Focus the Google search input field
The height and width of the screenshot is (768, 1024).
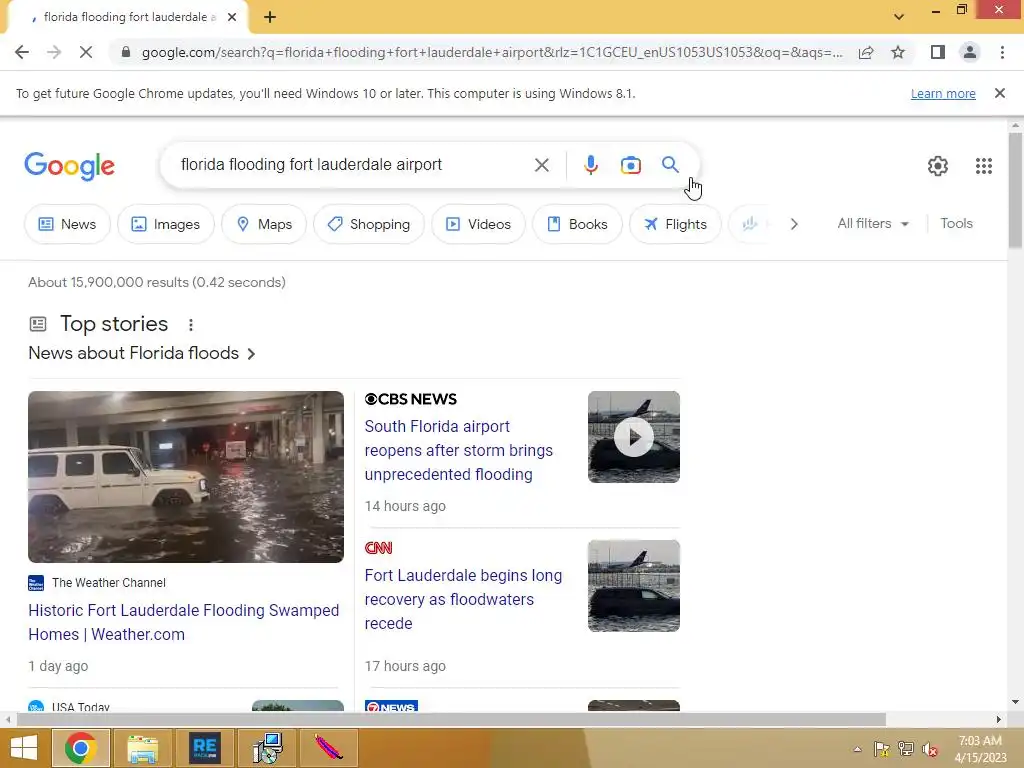[x=353, y=165]
